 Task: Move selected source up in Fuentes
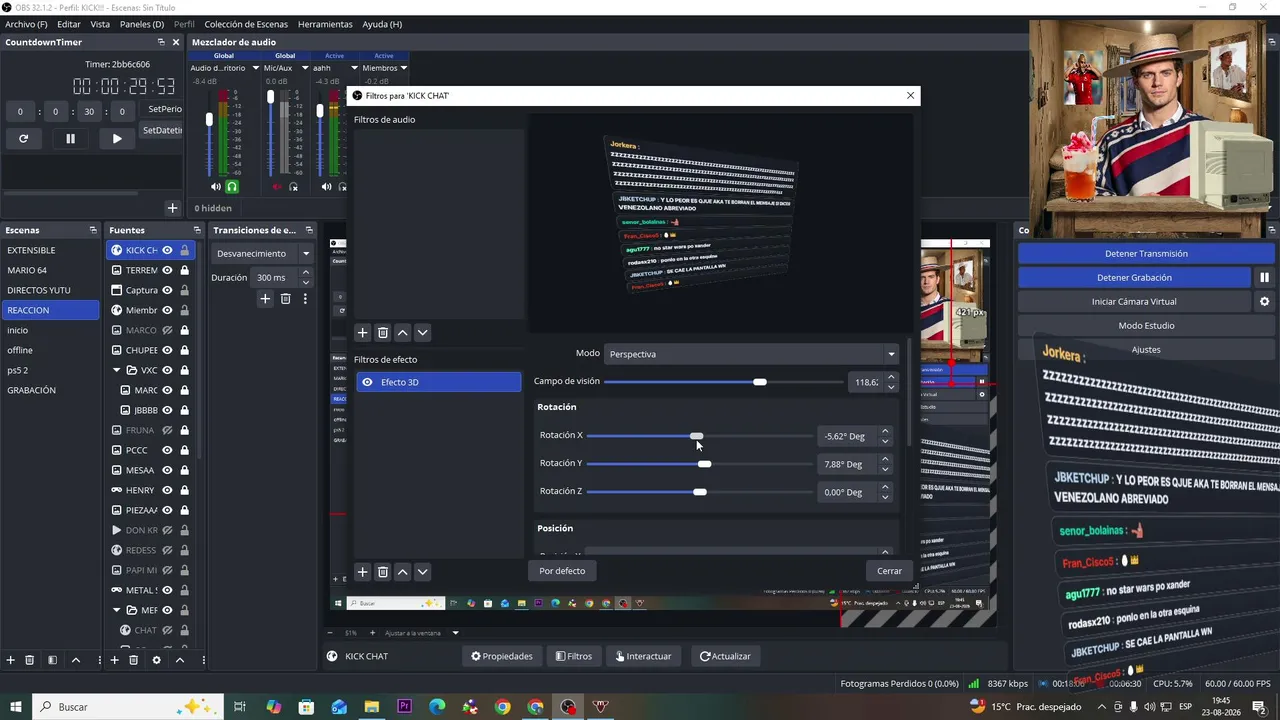point(180,660)
